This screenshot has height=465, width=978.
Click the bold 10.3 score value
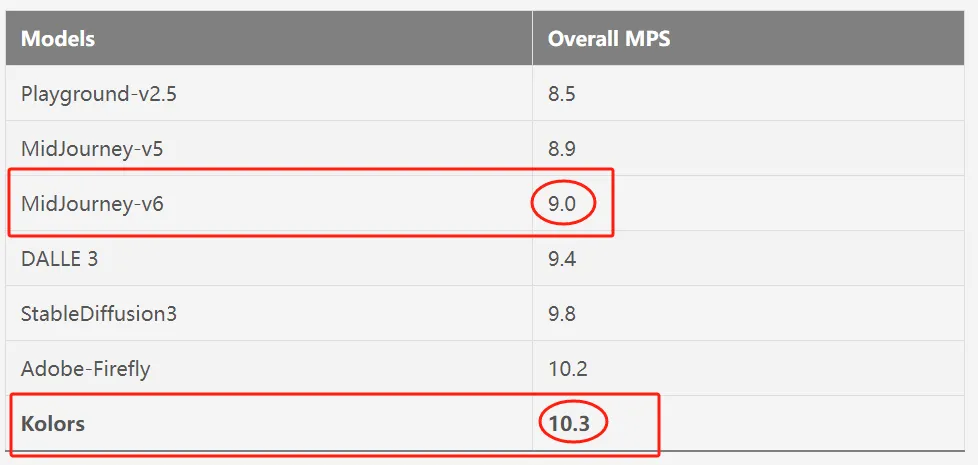[x=569, y=424]
